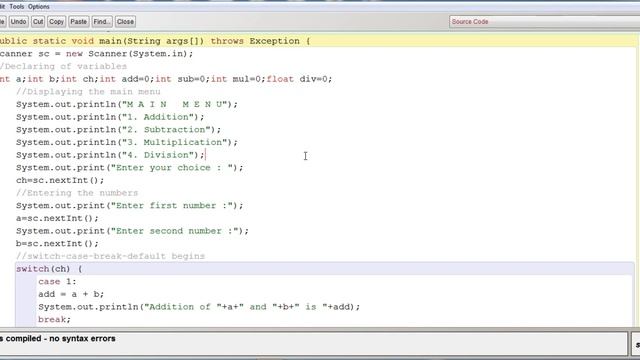Click the 'case 1:' line
Screen dimensions: 640x360
(57, 281)
